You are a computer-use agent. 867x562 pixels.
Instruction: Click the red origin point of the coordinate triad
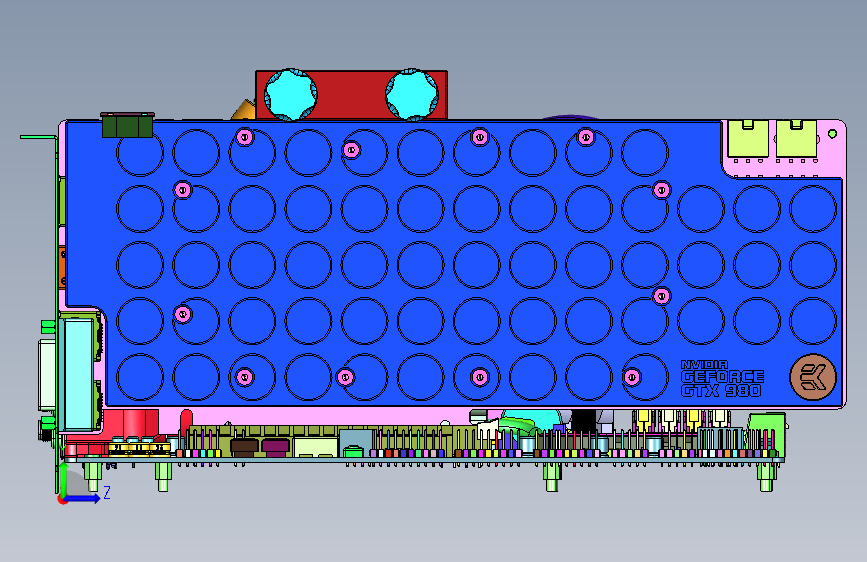62,499
